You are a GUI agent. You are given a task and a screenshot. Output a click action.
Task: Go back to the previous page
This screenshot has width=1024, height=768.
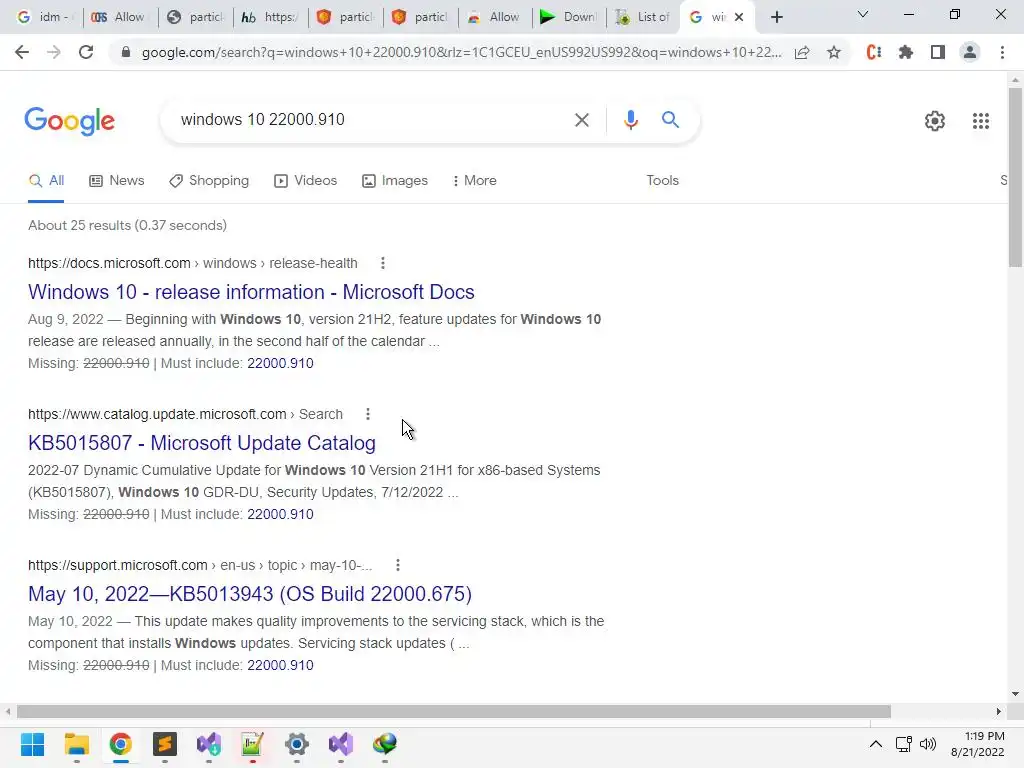tap(22, 52)
